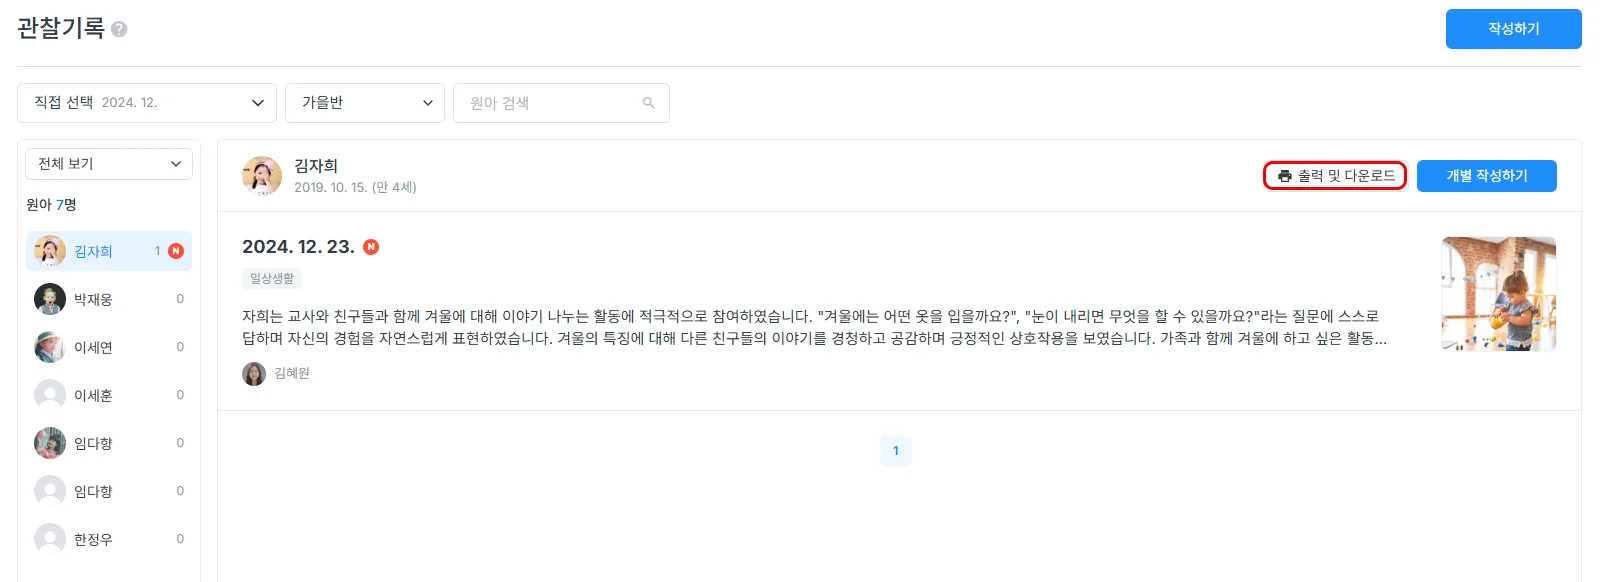The image size is (1601, 582).
Task: Select 한정우 in the child list
Action: (x=93, y=539)
